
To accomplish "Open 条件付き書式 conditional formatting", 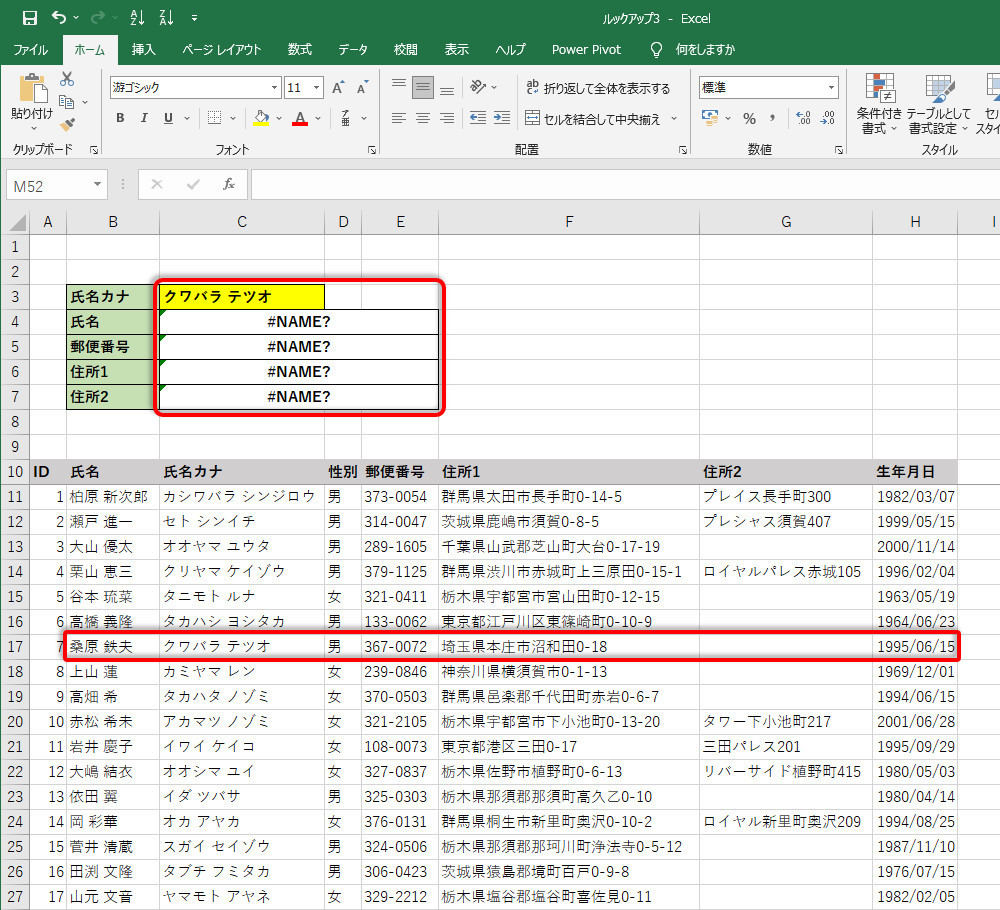I will [x=879, y=103].
